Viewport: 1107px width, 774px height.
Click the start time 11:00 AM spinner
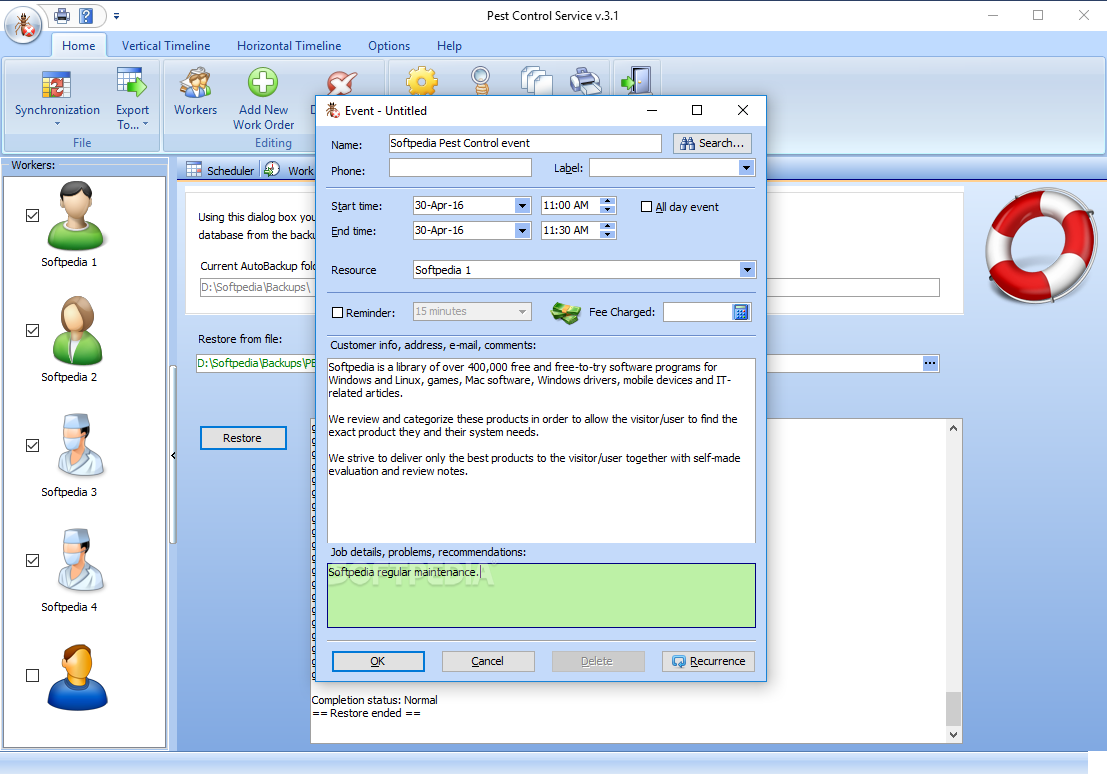coord(607,206)
